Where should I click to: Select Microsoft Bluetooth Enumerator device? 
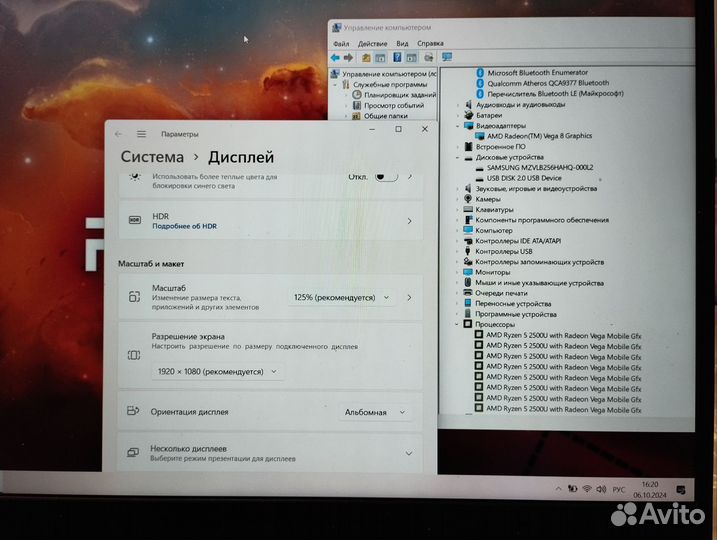pos(537,73)
